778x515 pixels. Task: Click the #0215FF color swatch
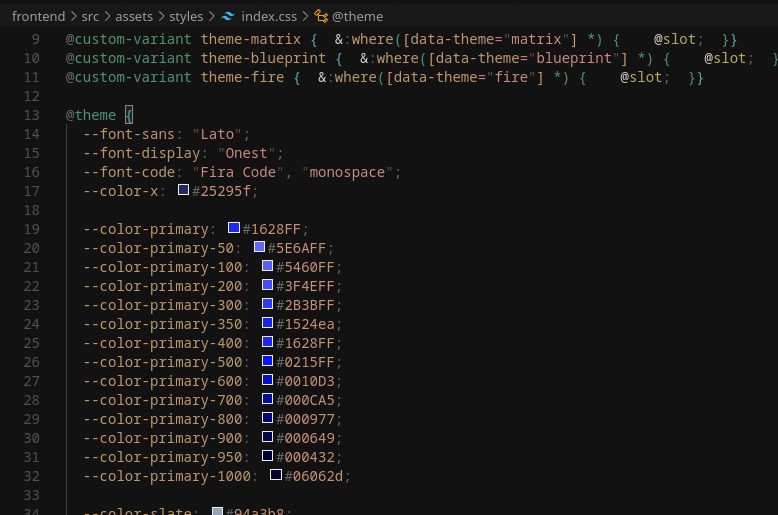pyautogui.click(x=267, y=361)
